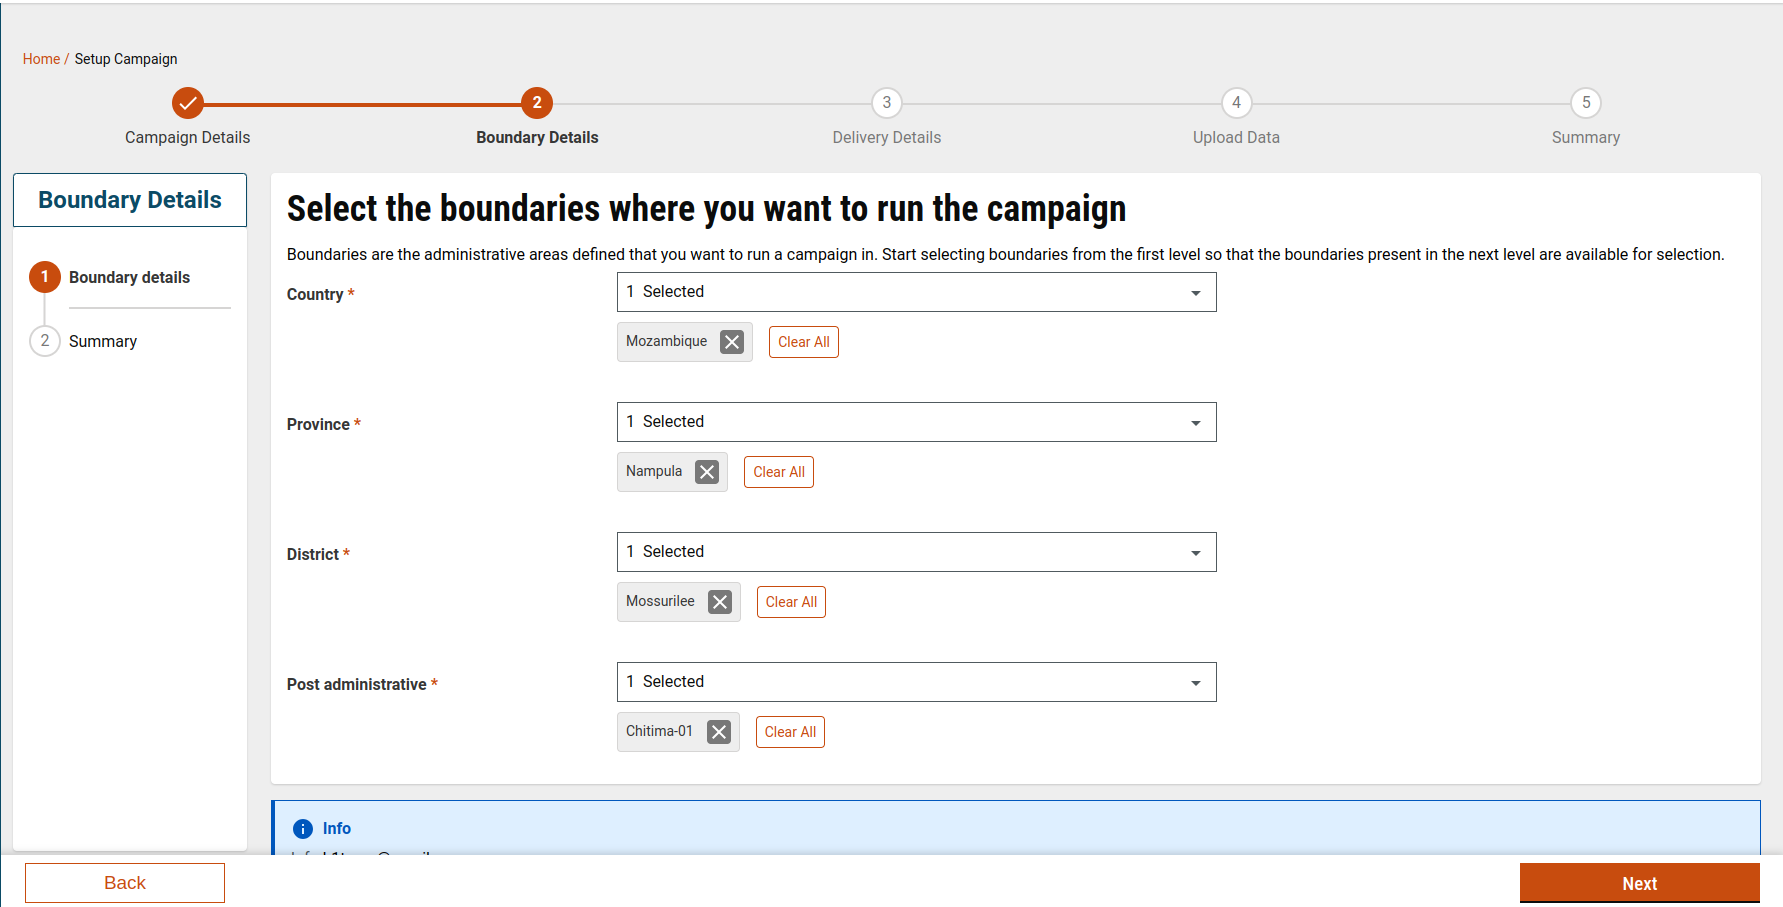This screenshot has width=1783, height=907.
Task: Open the Country dropdown
Action: pos(916,292)
